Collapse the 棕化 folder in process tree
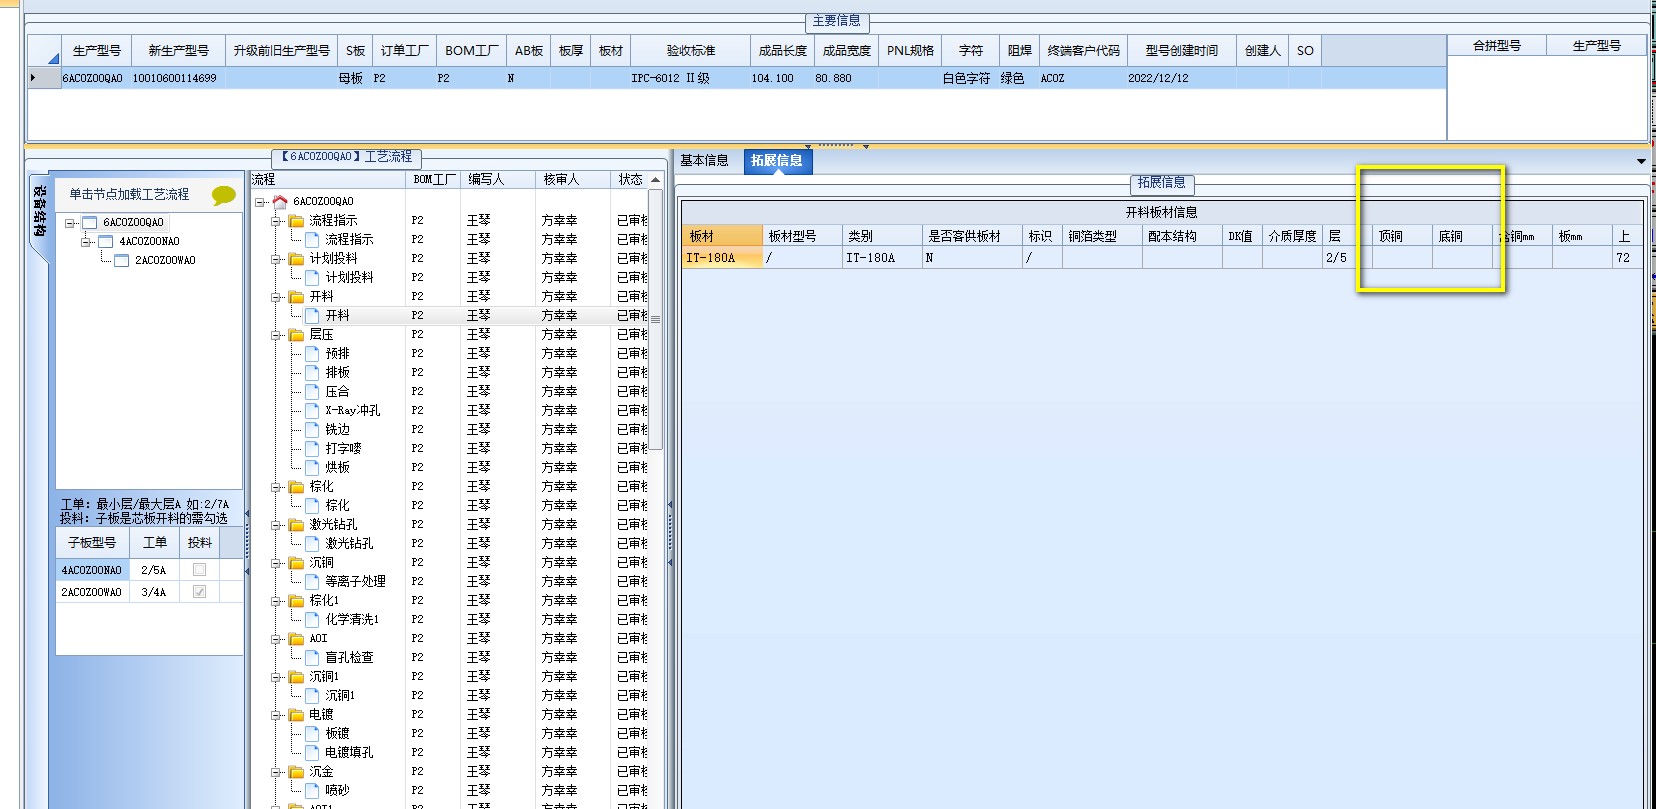Screen dimensions: 1656x809 (276, 487)
